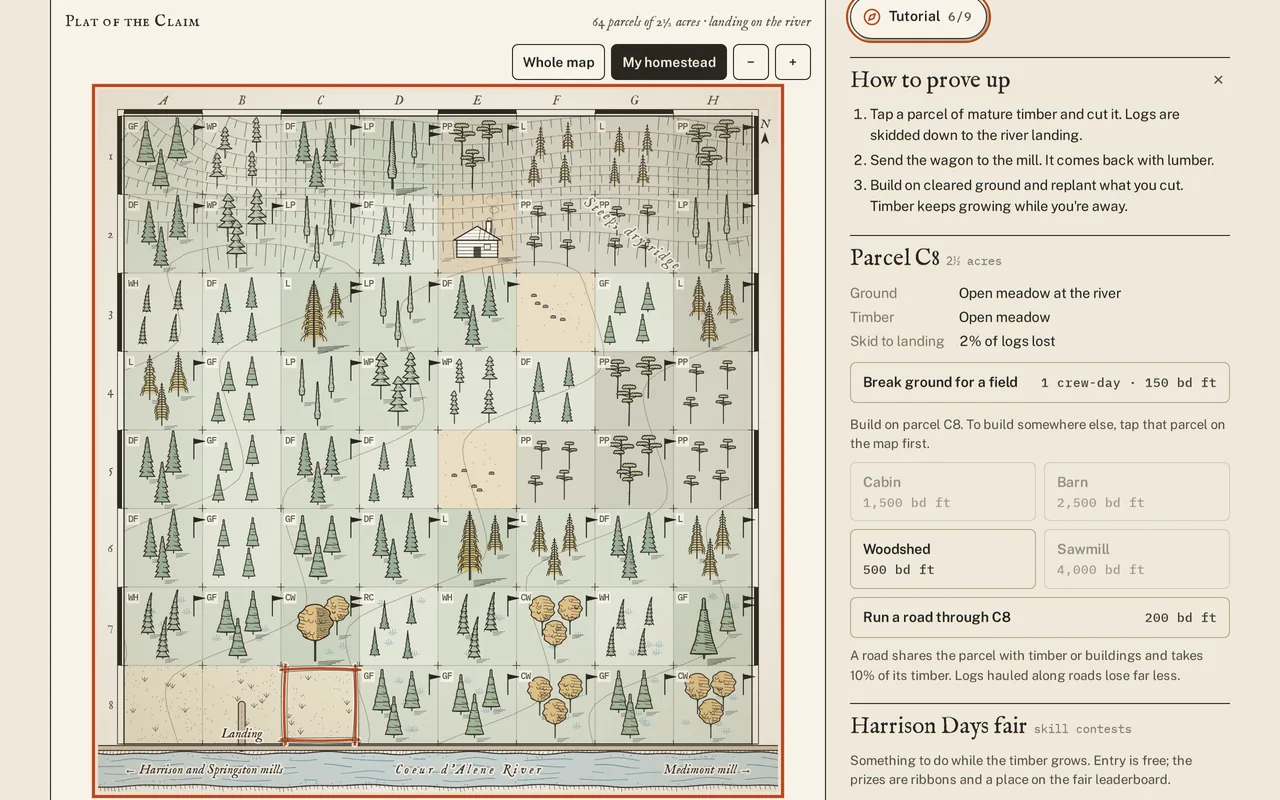Tap the large fir in parcel H7

pyautogui.click(x=706, y=628)
